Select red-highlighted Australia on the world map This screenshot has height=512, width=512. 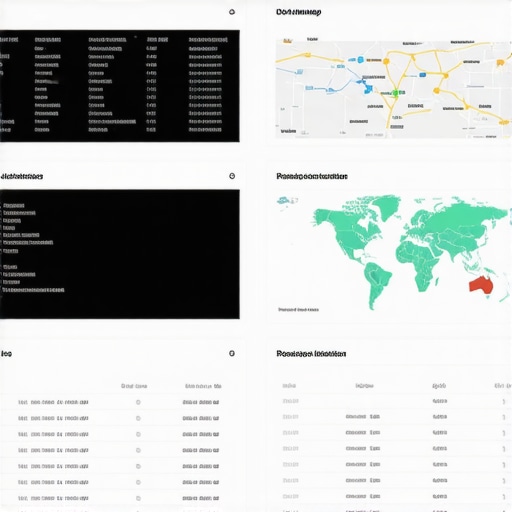click(481, 285)
